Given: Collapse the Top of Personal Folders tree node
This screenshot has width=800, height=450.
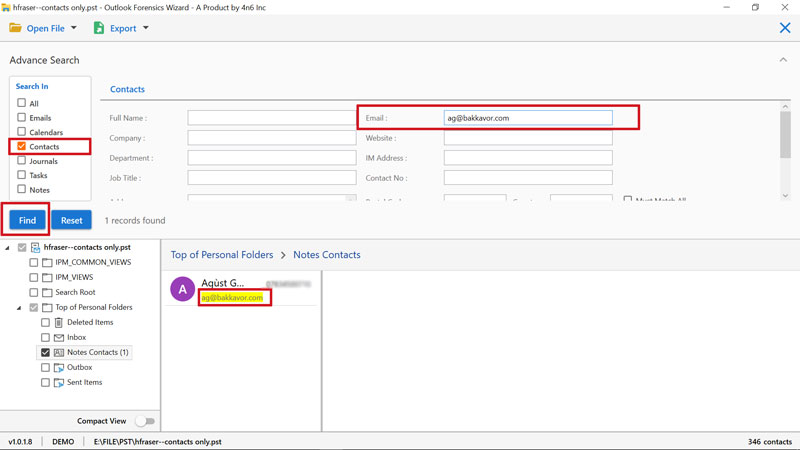Looking at the screenshot, I should coord(19,308).
